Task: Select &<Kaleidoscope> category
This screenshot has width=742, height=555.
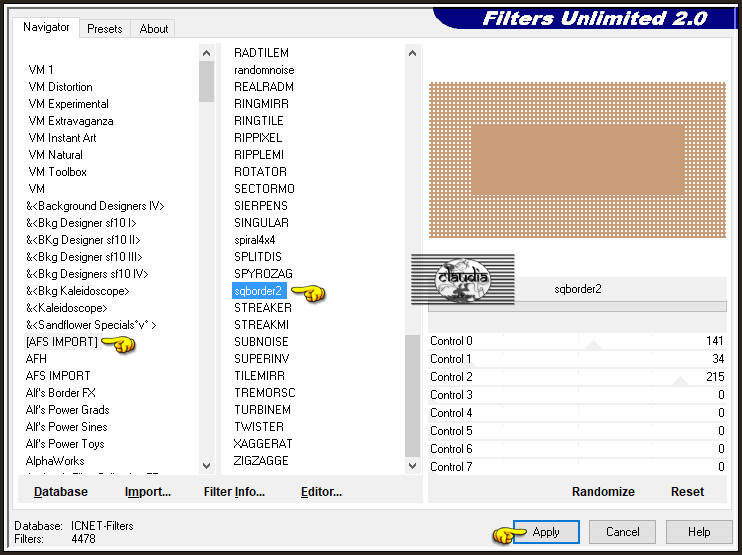Action: point(67,308)
